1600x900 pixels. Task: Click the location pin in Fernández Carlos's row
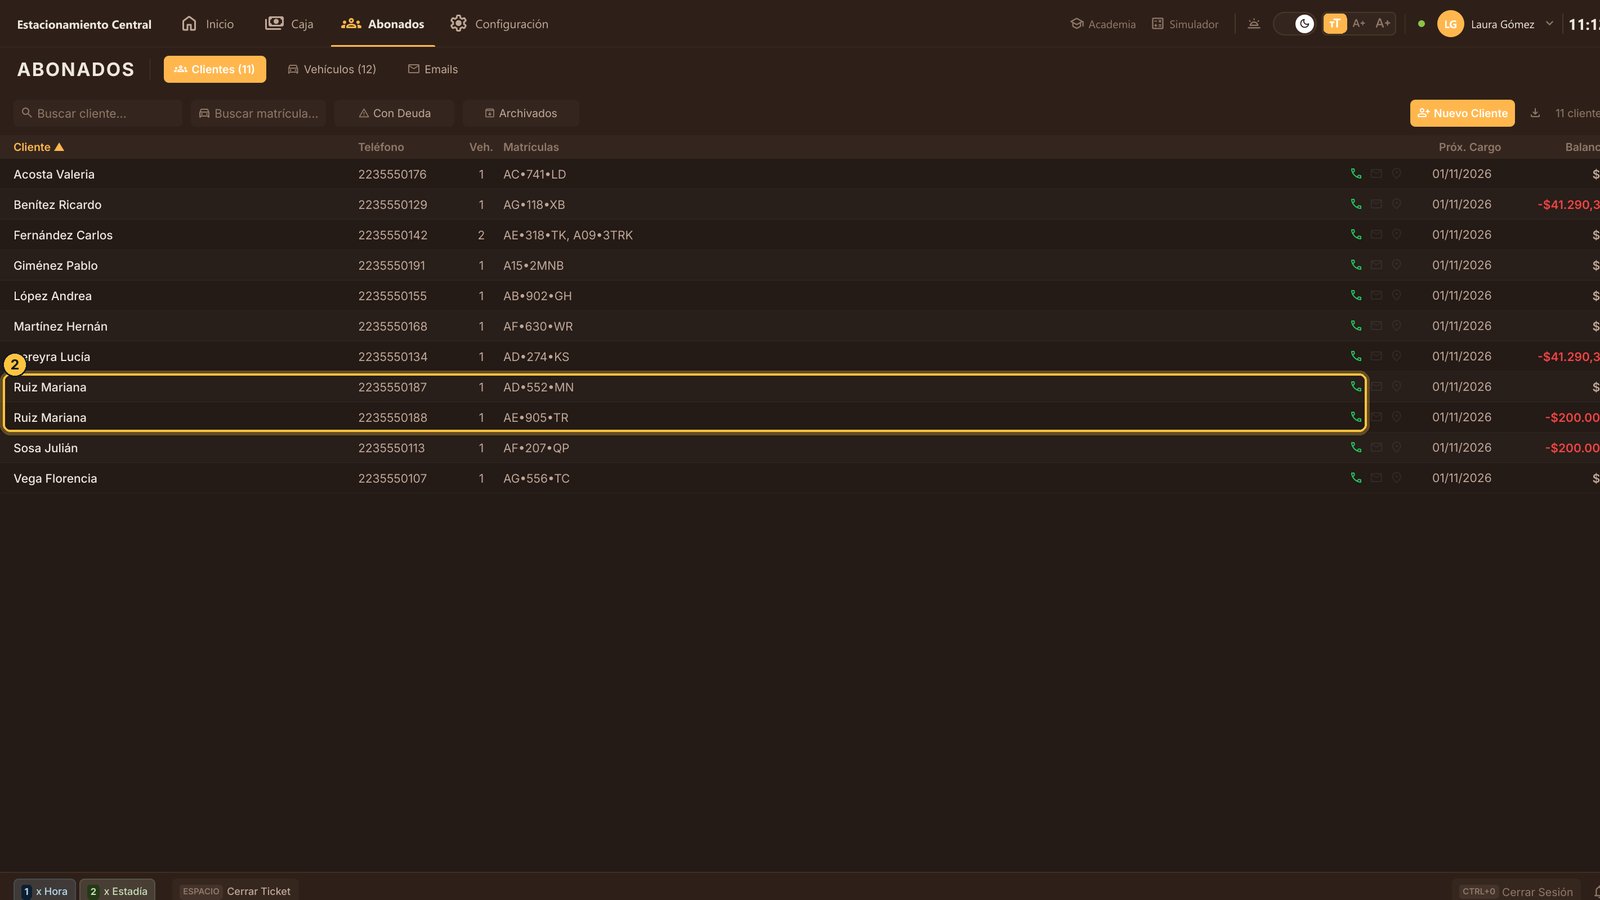[1396, 235]
